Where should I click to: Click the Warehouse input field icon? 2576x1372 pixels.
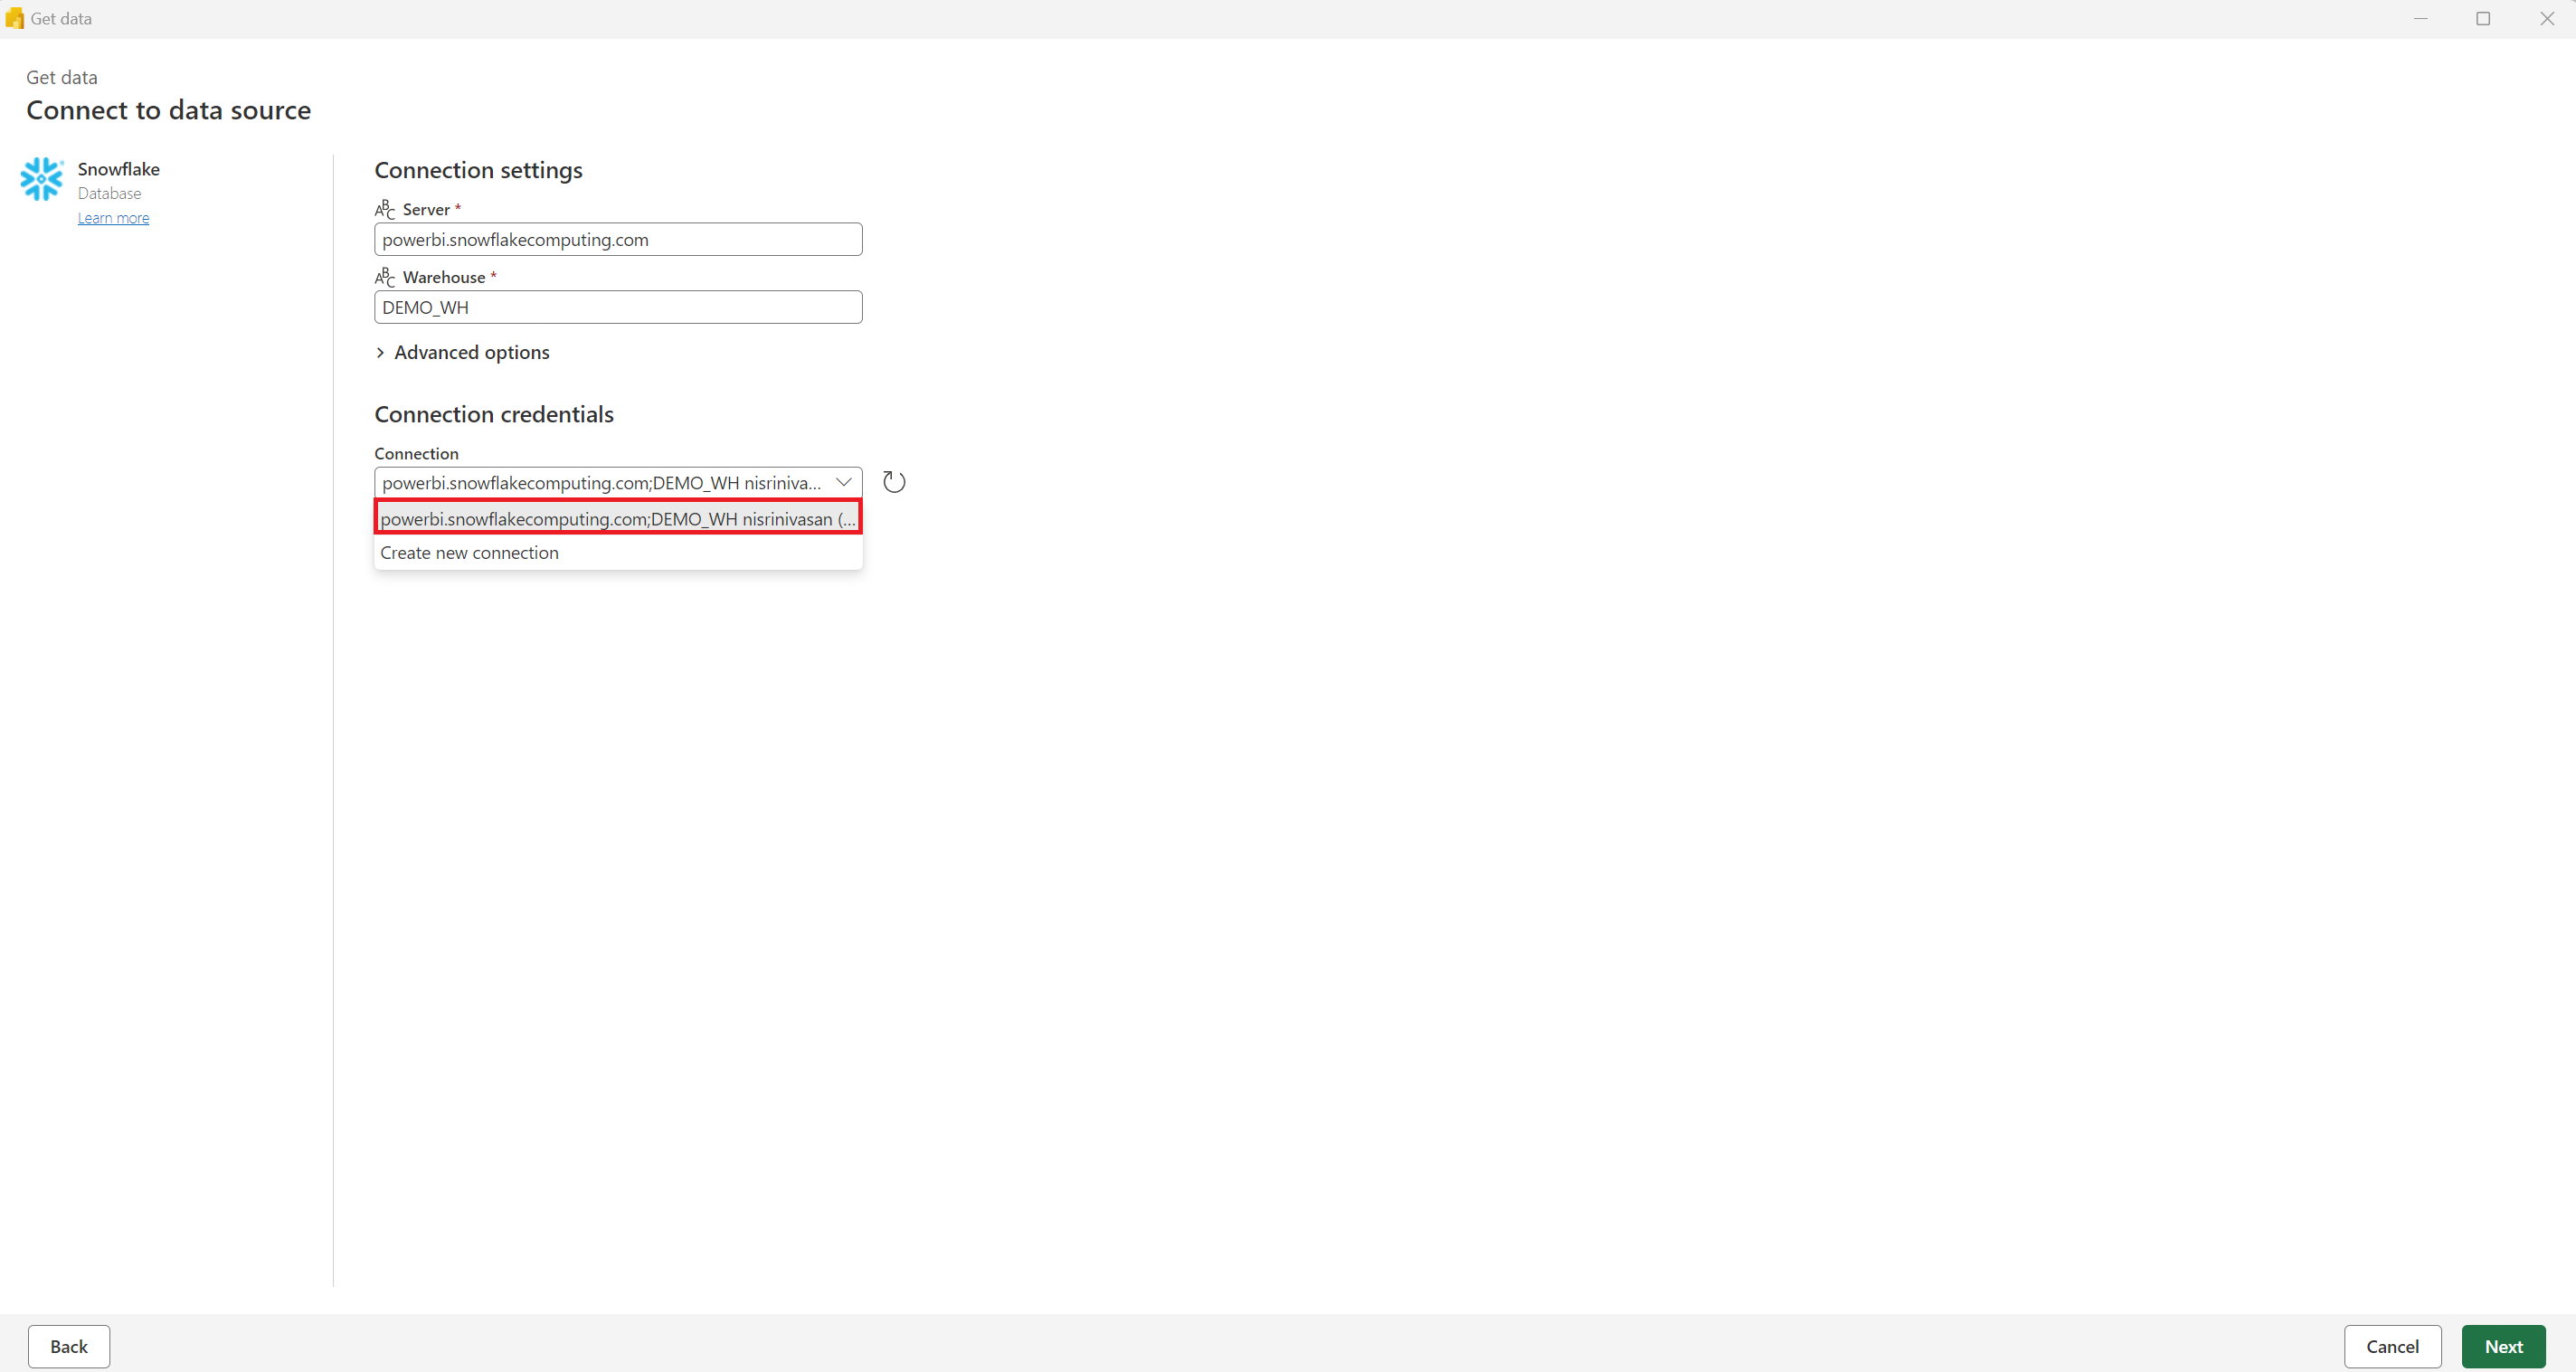tap(384, 276)
